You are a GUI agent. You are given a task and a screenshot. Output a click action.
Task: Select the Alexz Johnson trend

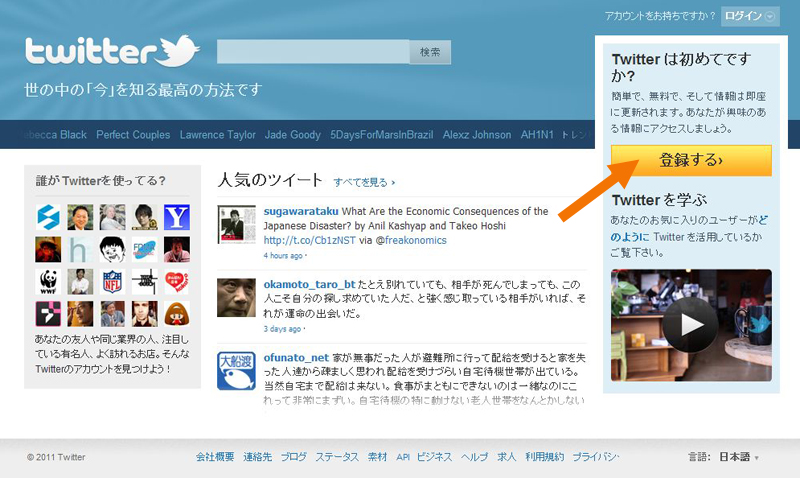coord(477,135)
